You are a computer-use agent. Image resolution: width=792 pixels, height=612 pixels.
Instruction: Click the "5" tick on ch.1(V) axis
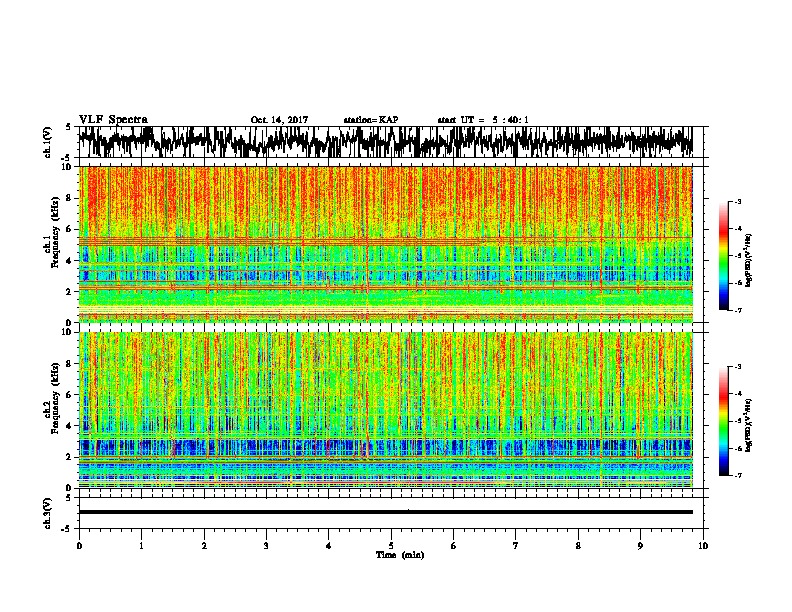(69, 127)
